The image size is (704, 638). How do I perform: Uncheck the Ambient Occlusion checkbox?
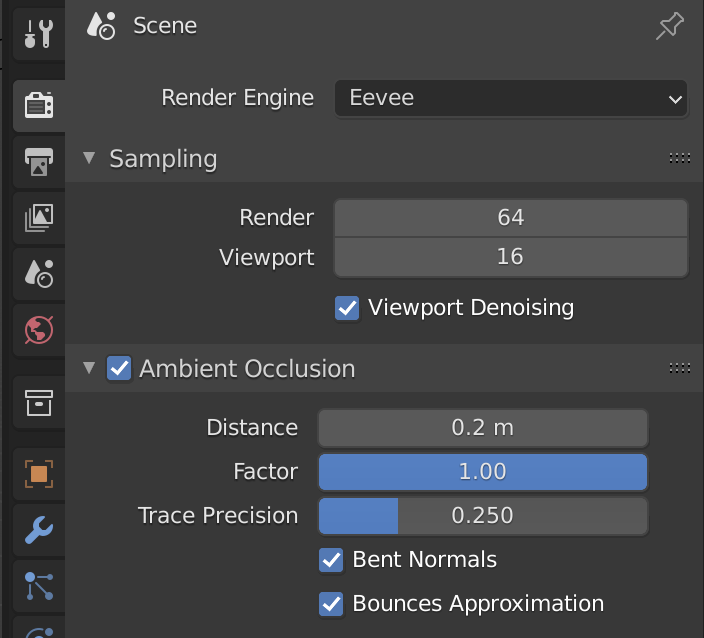(x=119, y=368)
